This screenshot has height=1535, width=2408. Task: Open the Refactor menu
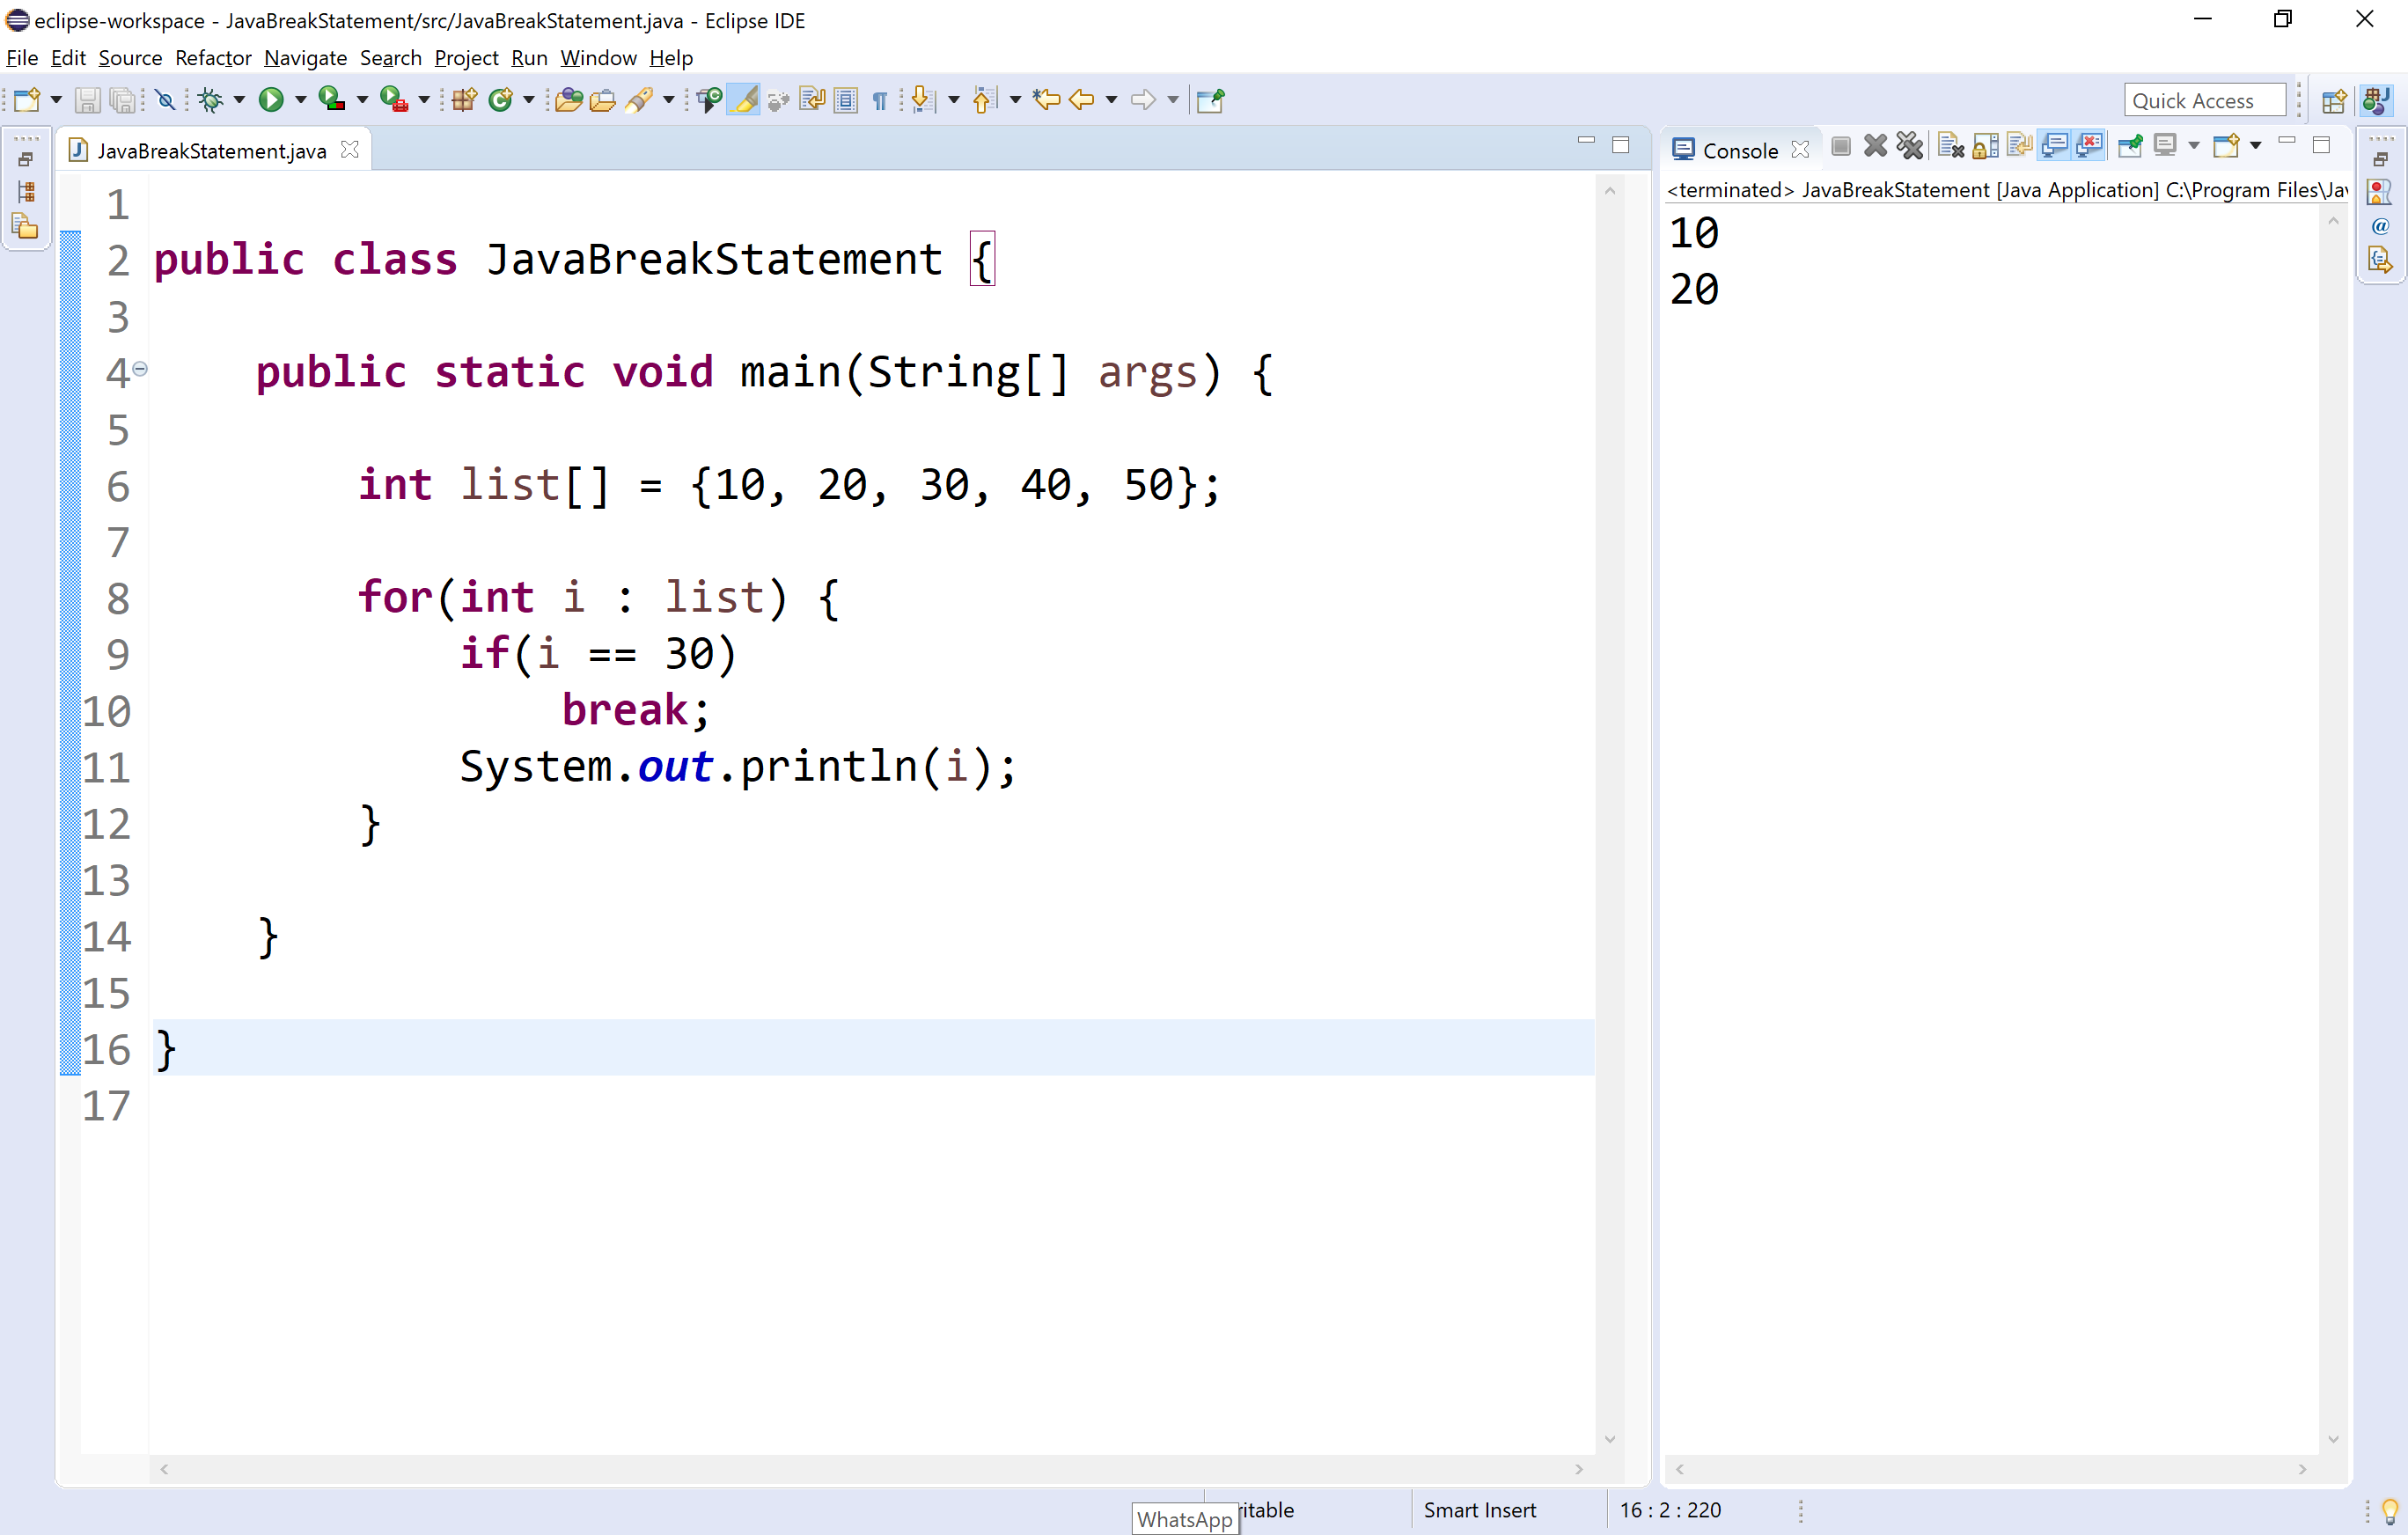[212, 58]
